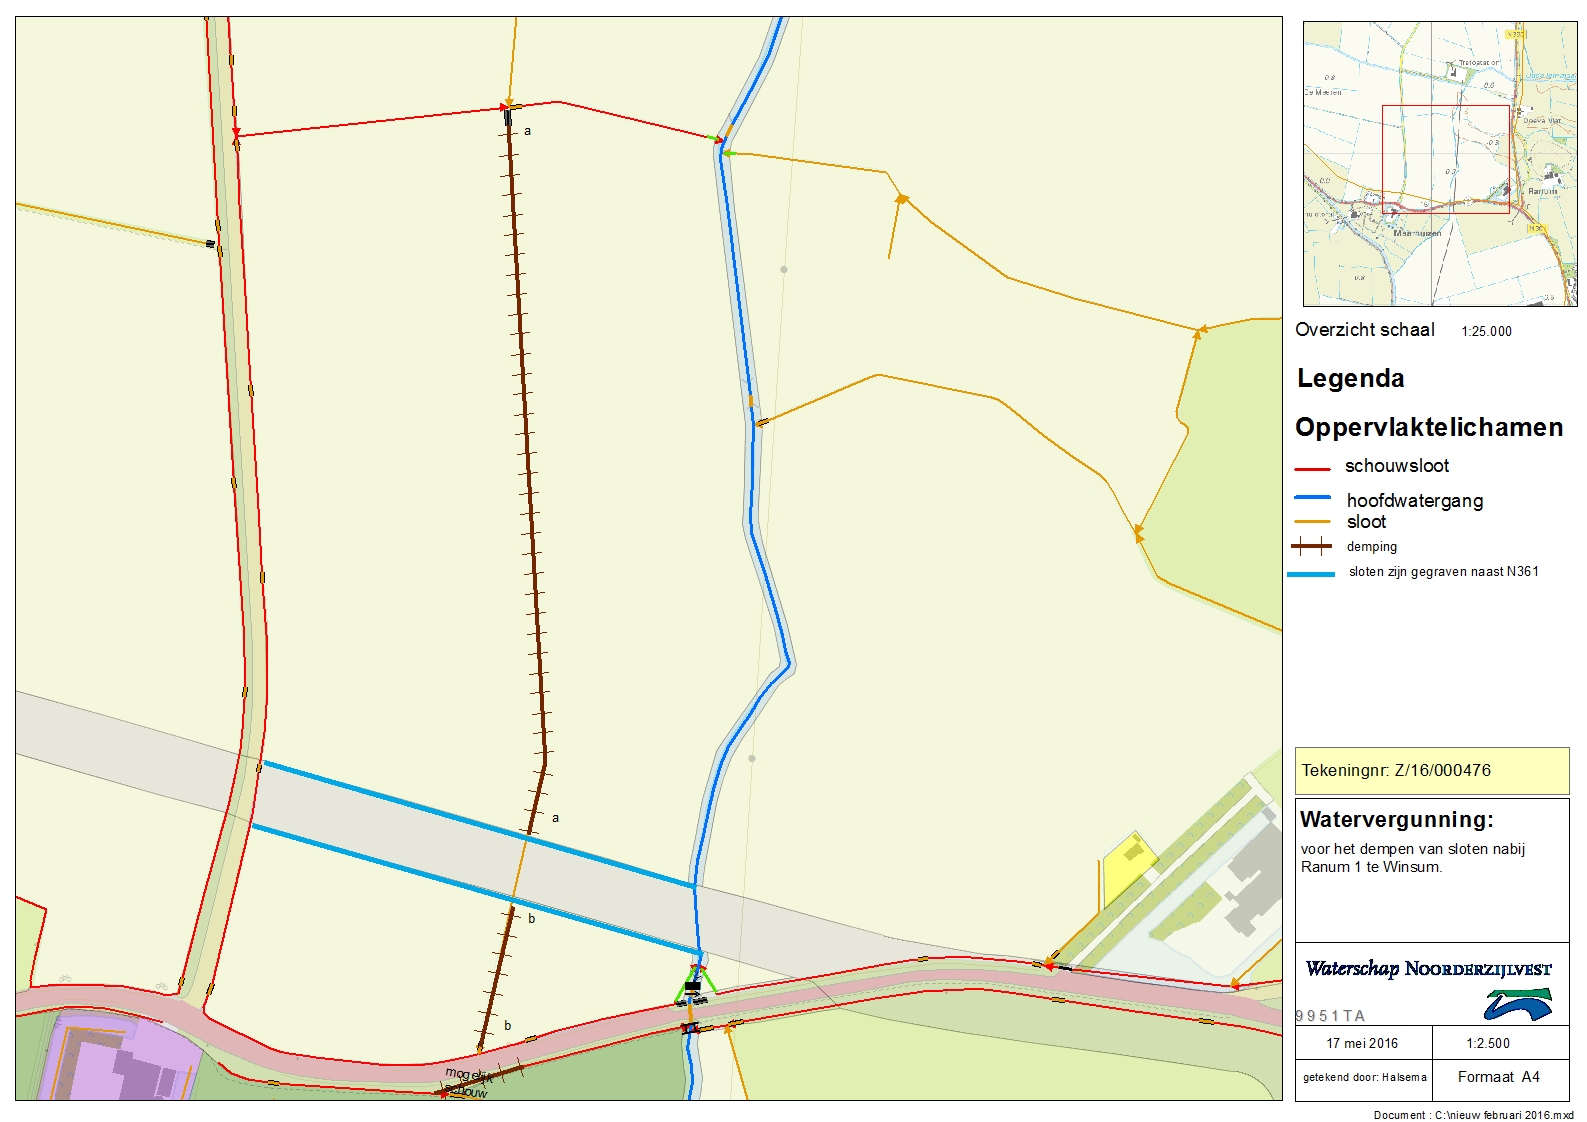Select the Watervergunning title text
1587x1122 pixels.
coord(1396,820)
